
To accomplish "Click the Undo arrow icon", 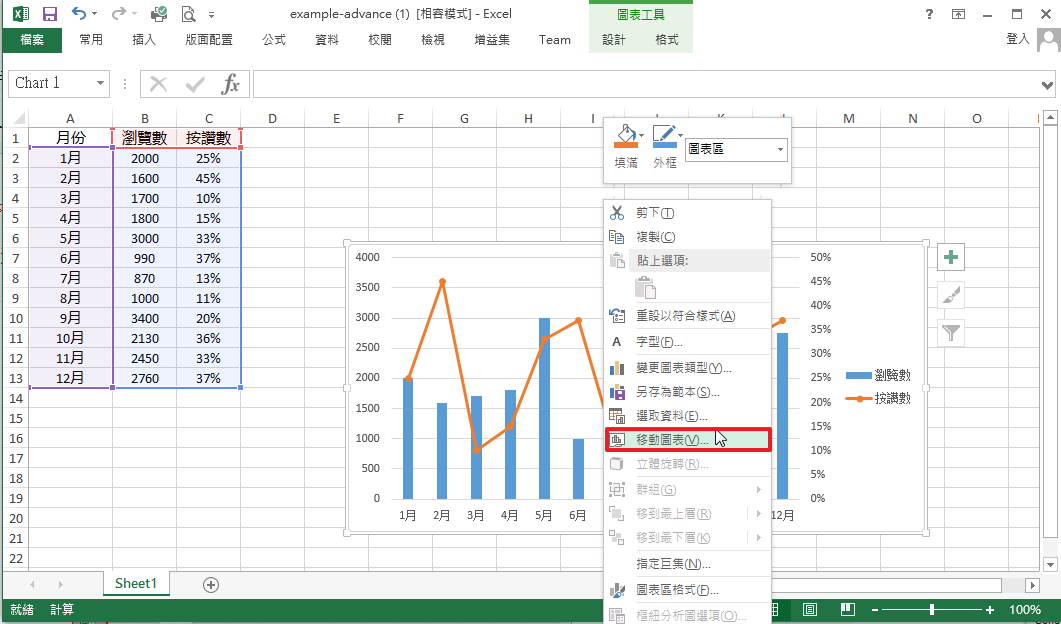I will pos(80,14).
